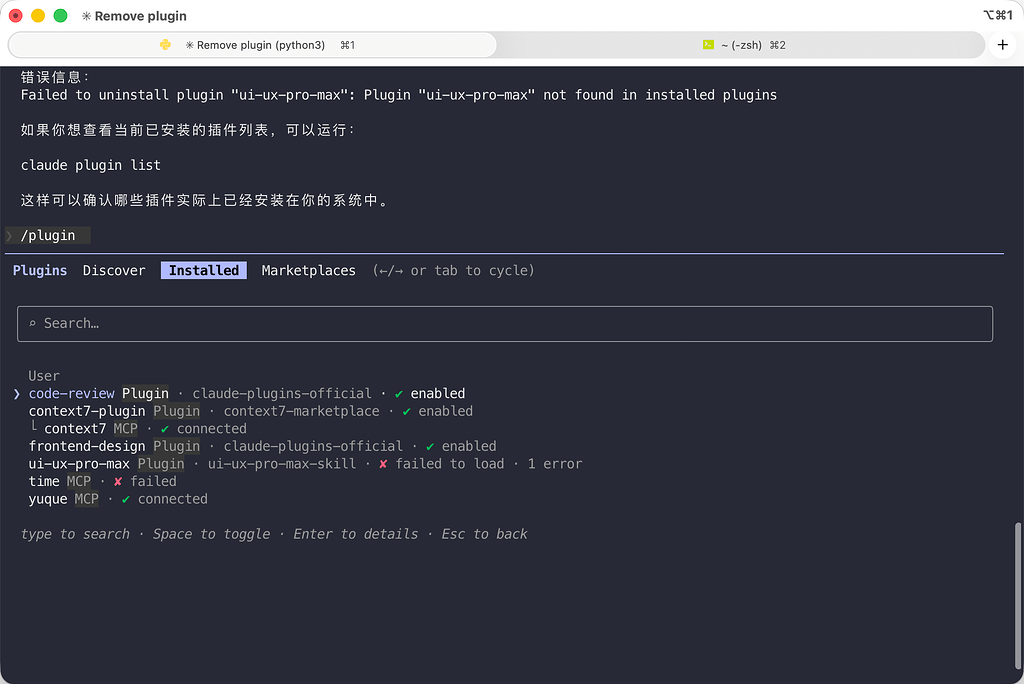
Task: Switch to the Remove plugin (python3) tab
Action: coord(253,45)
